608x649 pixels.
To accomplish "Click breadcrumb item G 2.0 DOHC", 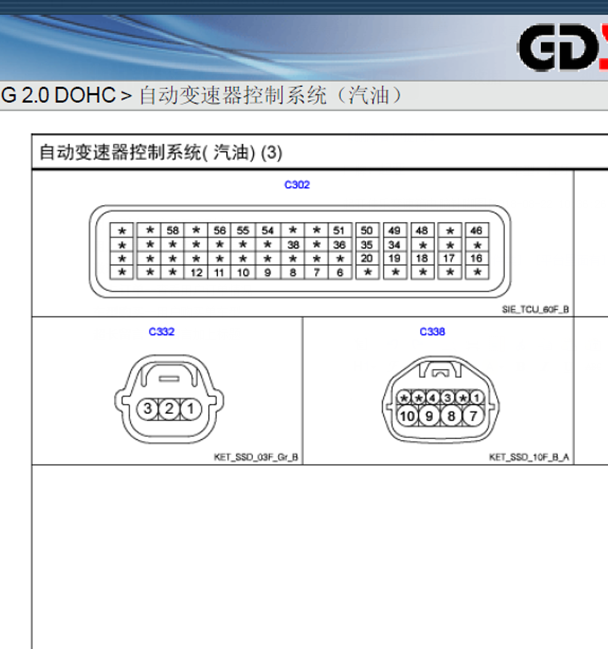I will [x=58, y=96].
